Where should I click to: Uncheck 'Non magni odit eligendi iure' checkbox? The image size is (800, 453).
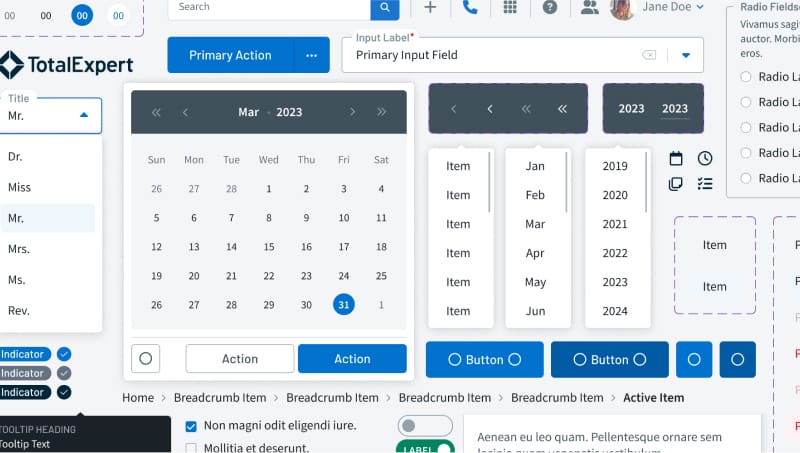[191, 426]
